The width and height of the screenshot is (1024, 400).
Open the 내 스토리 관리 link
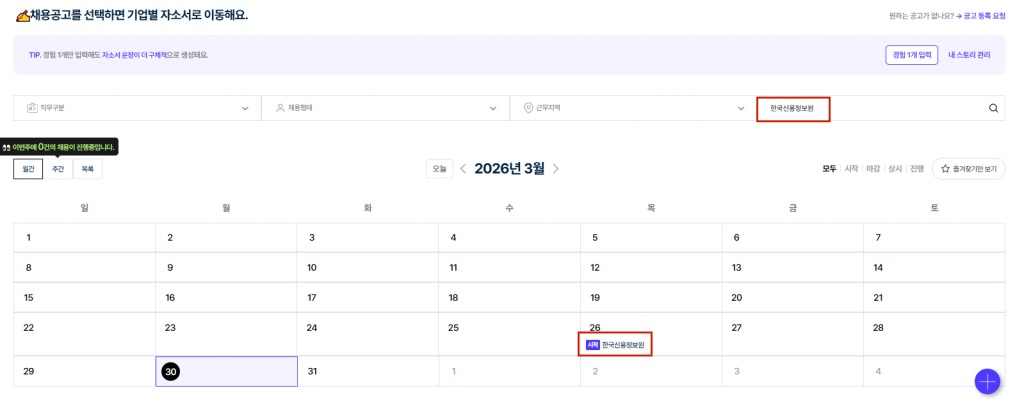tap(969, 55)
